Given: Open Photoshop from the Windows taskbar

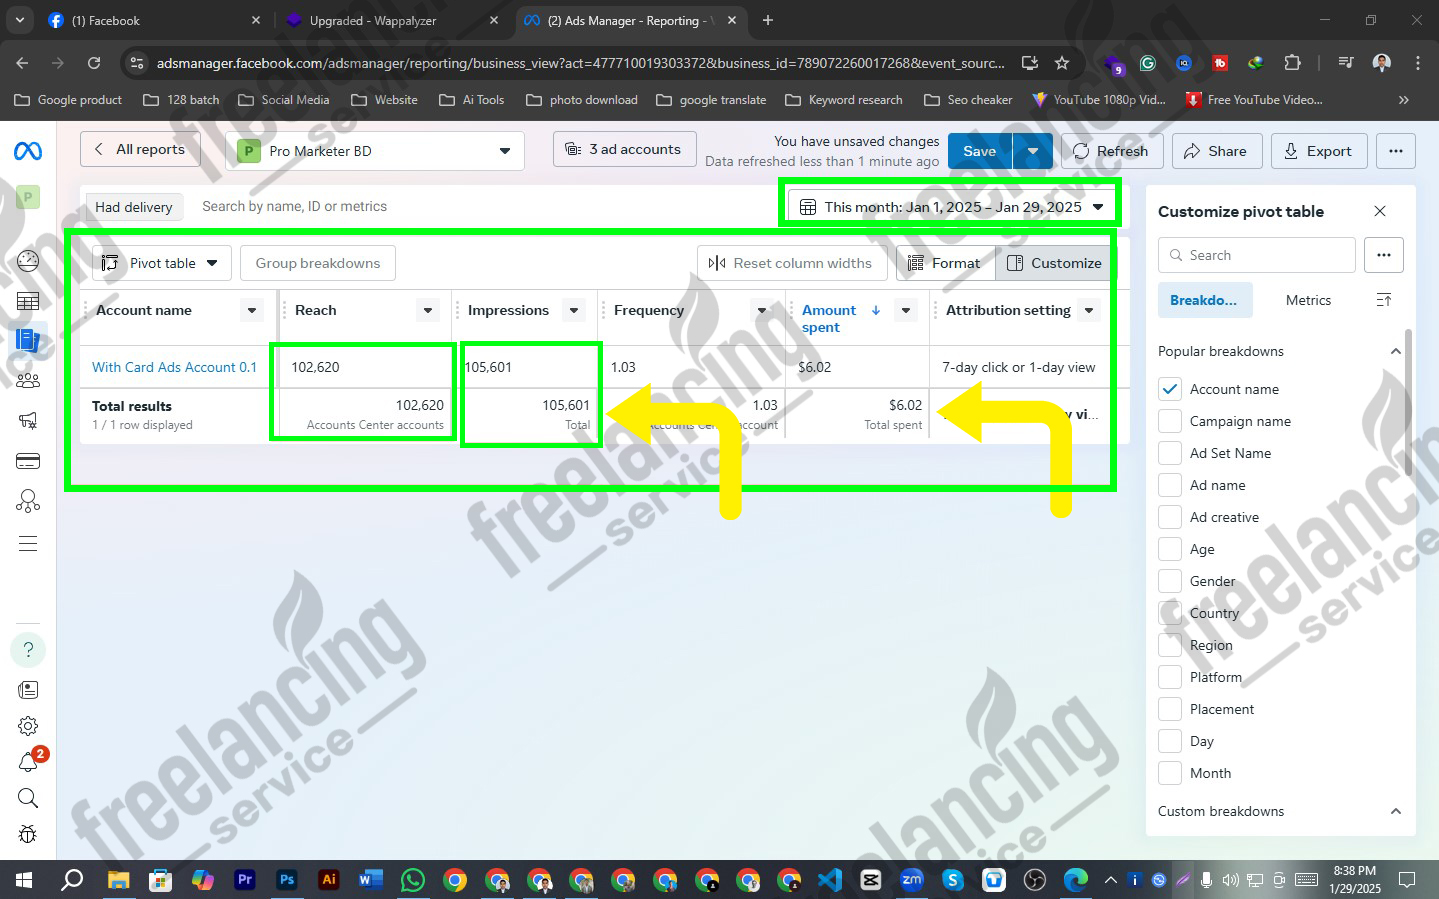Looking at the screenshot, I should point(287,880).
